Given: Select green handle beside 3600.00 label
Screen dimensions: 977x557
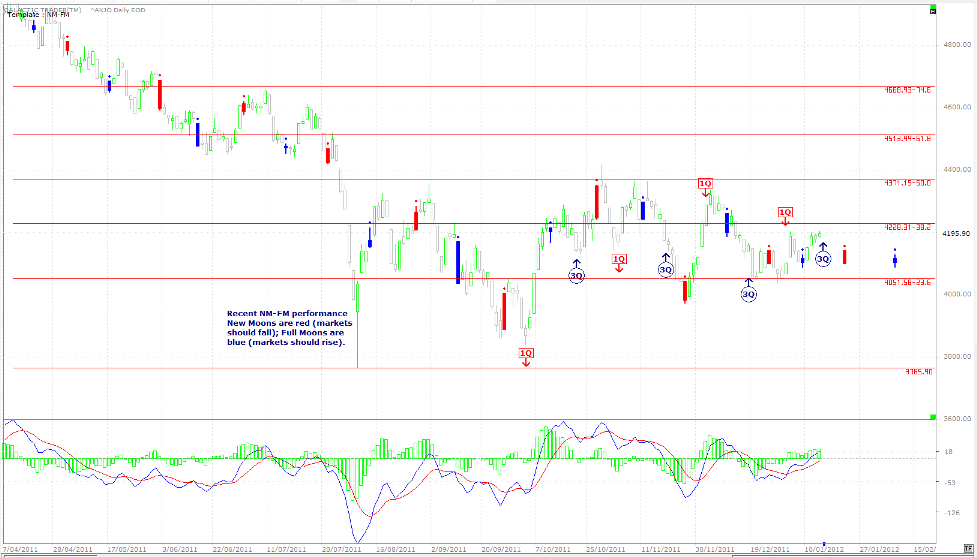Looking at the screenshot, I should click(933, 416).
